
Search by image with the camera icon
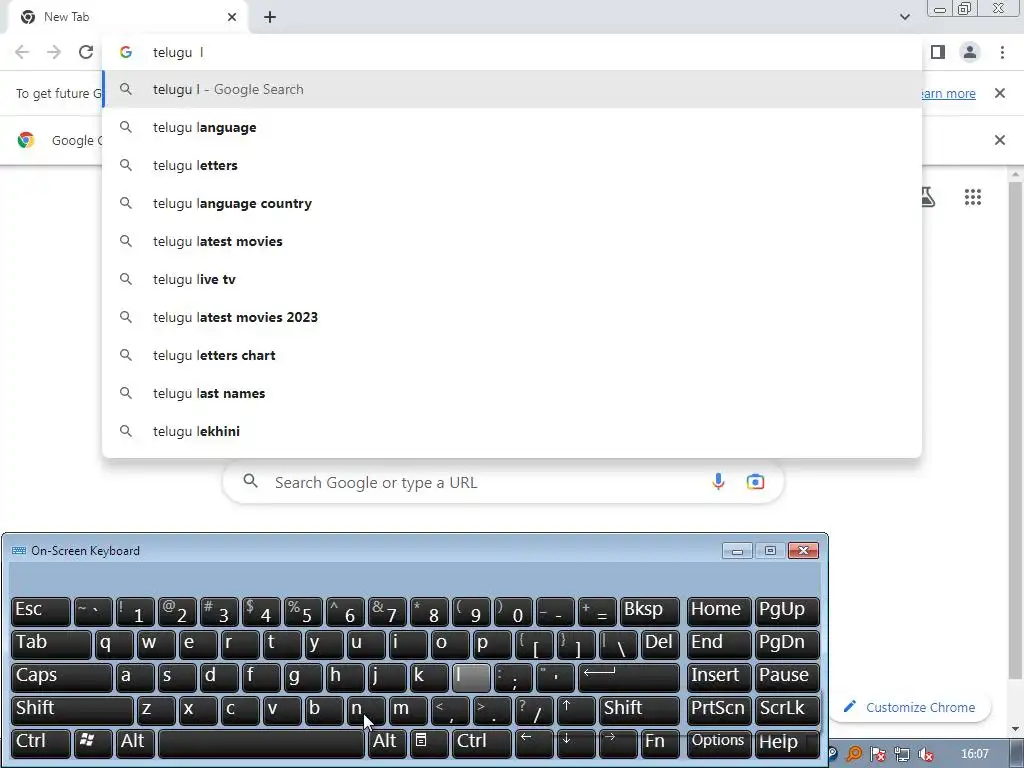[755, 482]
